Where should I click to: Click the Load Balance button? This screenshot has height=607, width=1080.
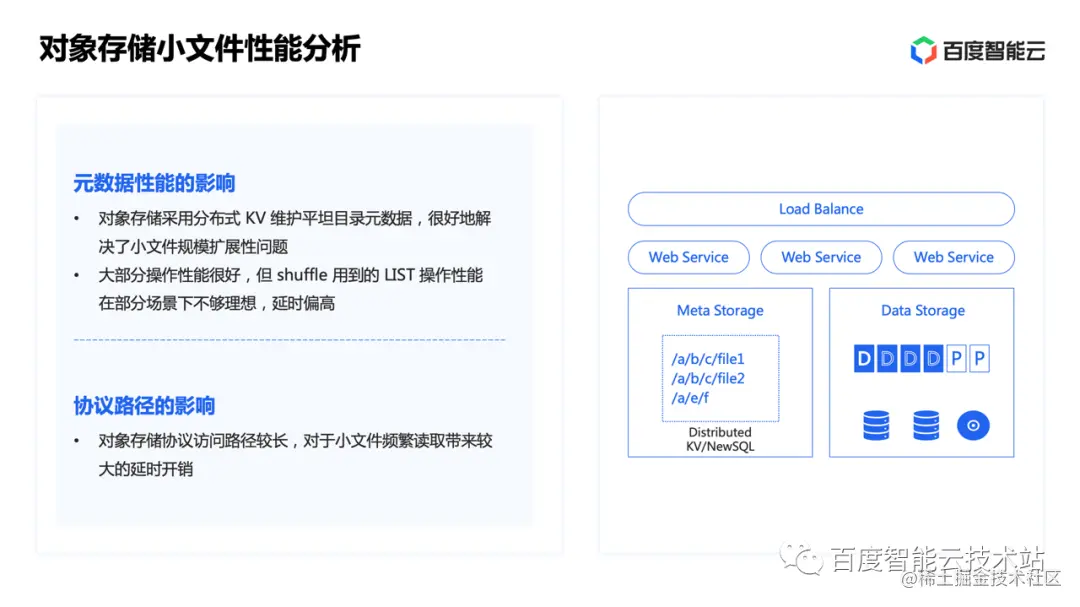tap(820, 209)
